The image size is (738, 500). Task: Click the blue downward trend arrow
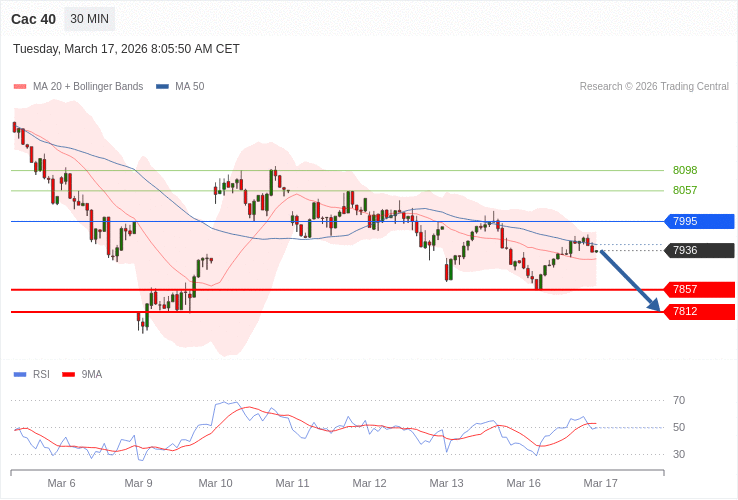click(x=630, y=280)
